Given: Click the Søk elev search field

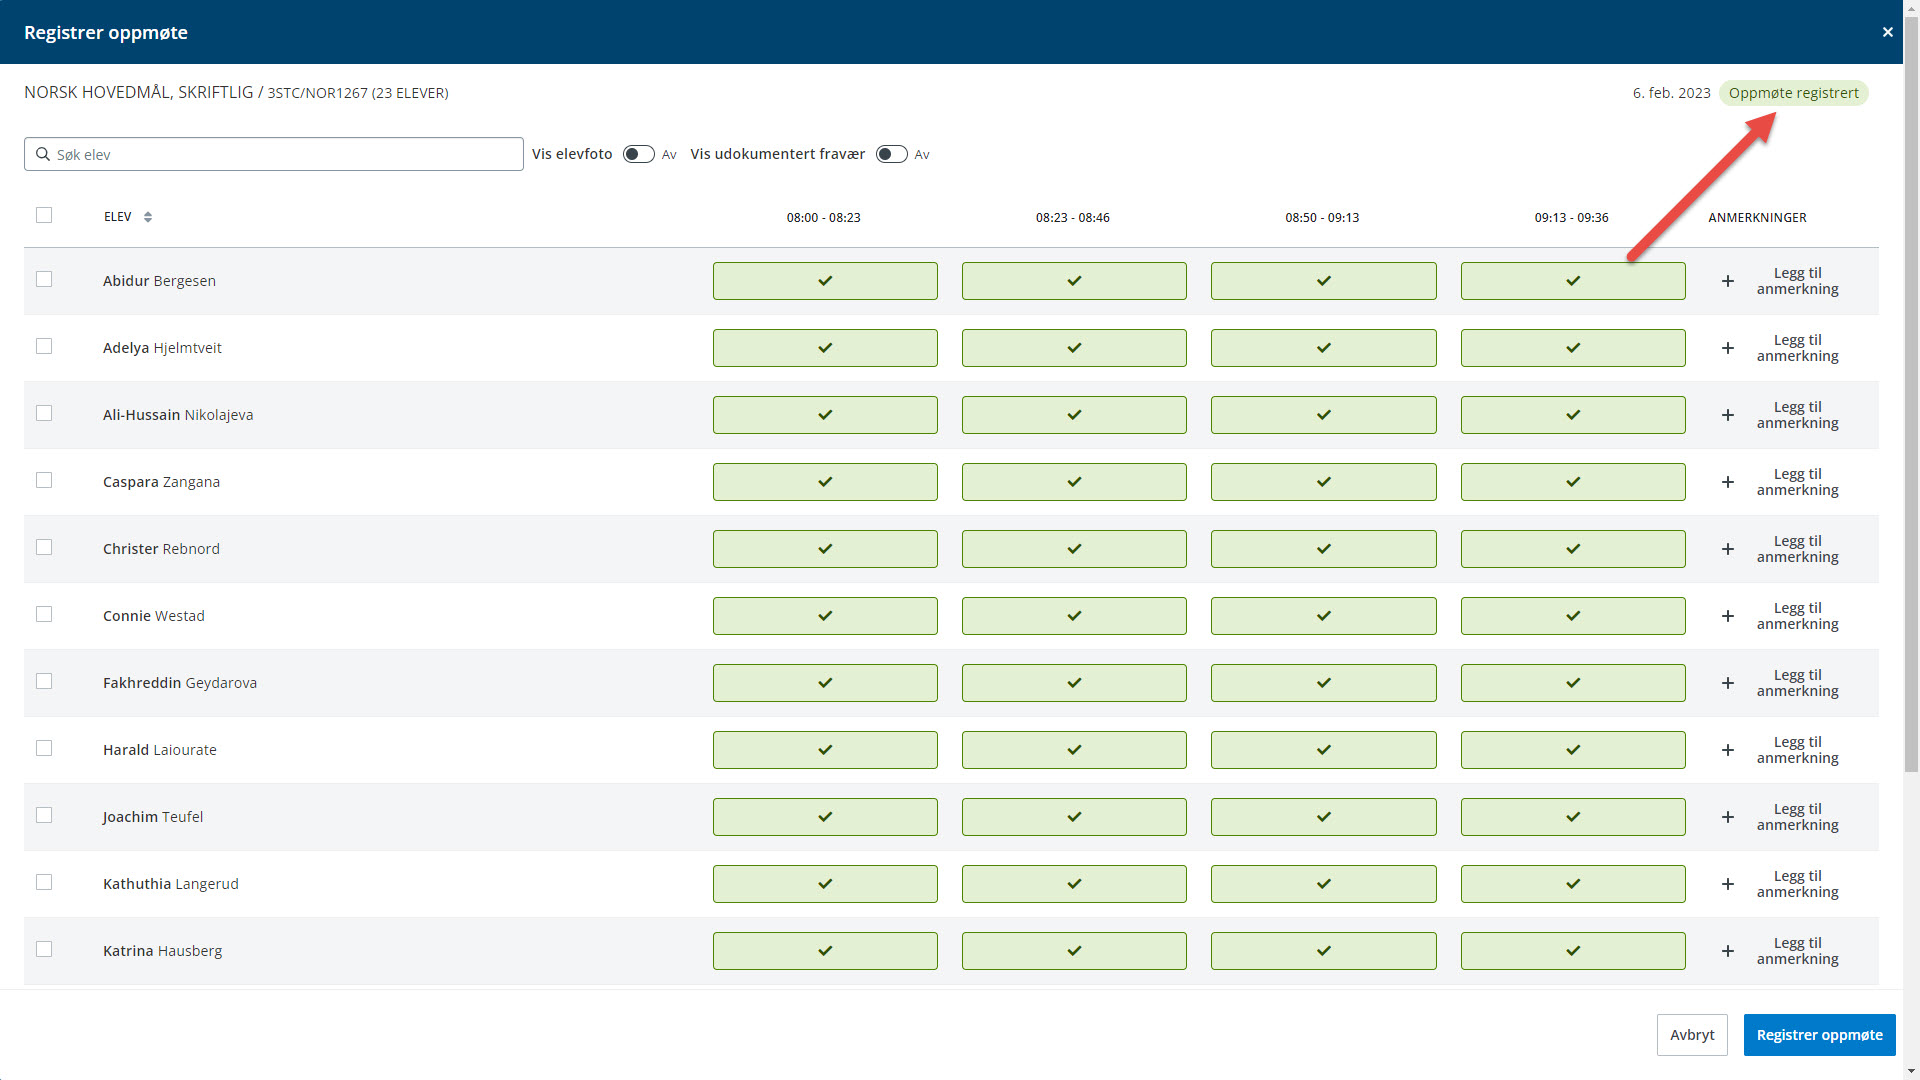Looking at the screenshot, I should click(x=274, y=154).
